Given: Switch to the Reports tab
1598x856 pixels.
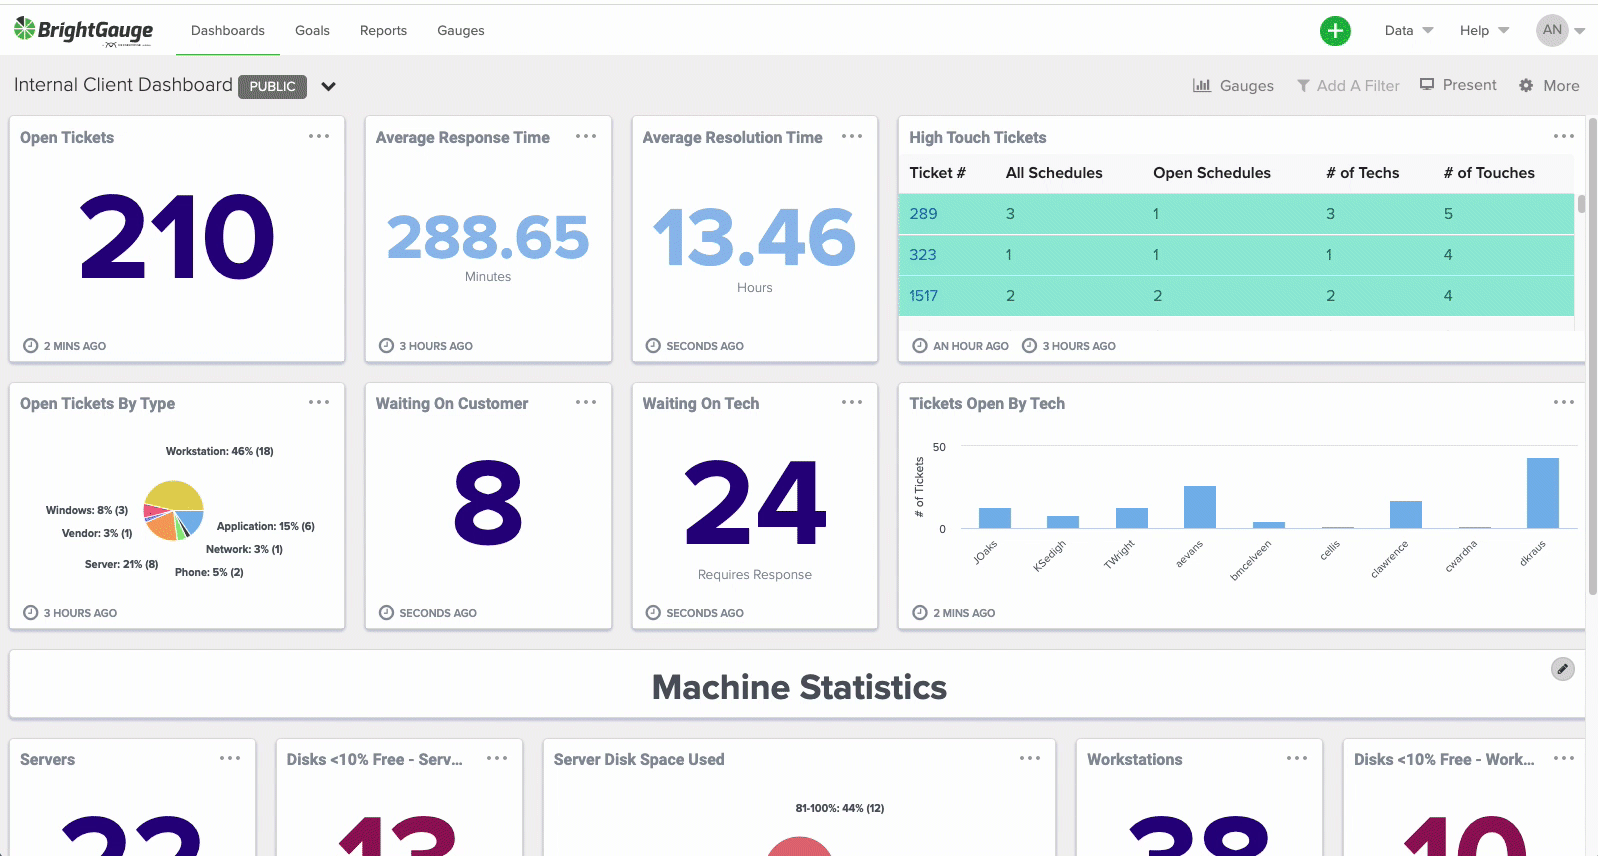Looking at the screenshot, I should [383, 30].
